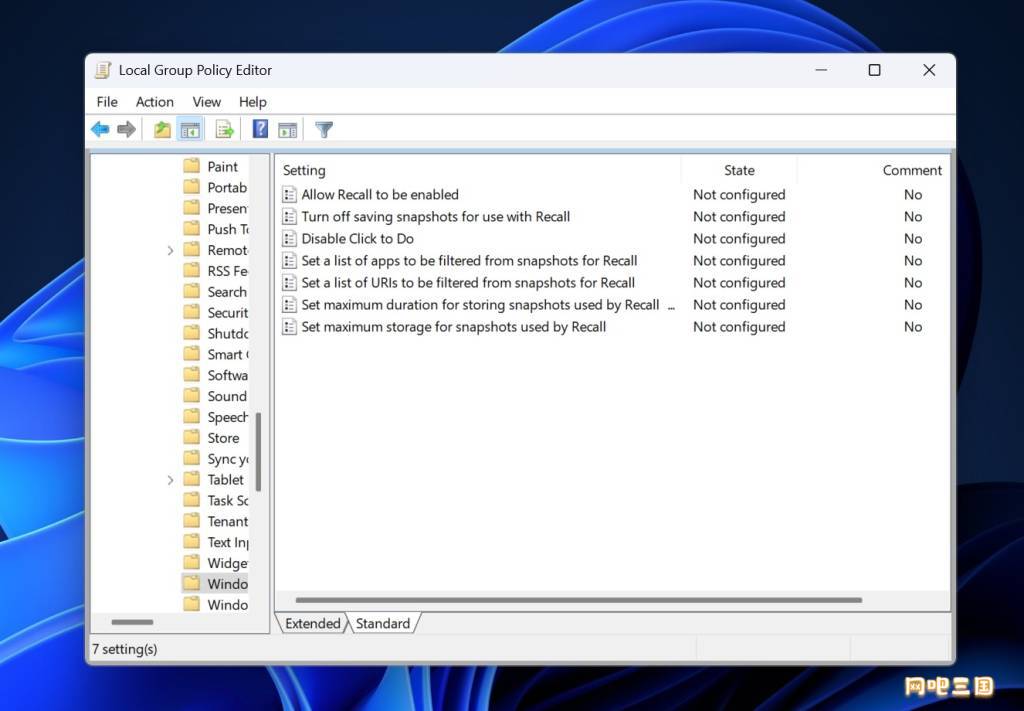1024x711 pixels.
Task: Click policy icon beside Set a list of apps
Action: (289, 261)
